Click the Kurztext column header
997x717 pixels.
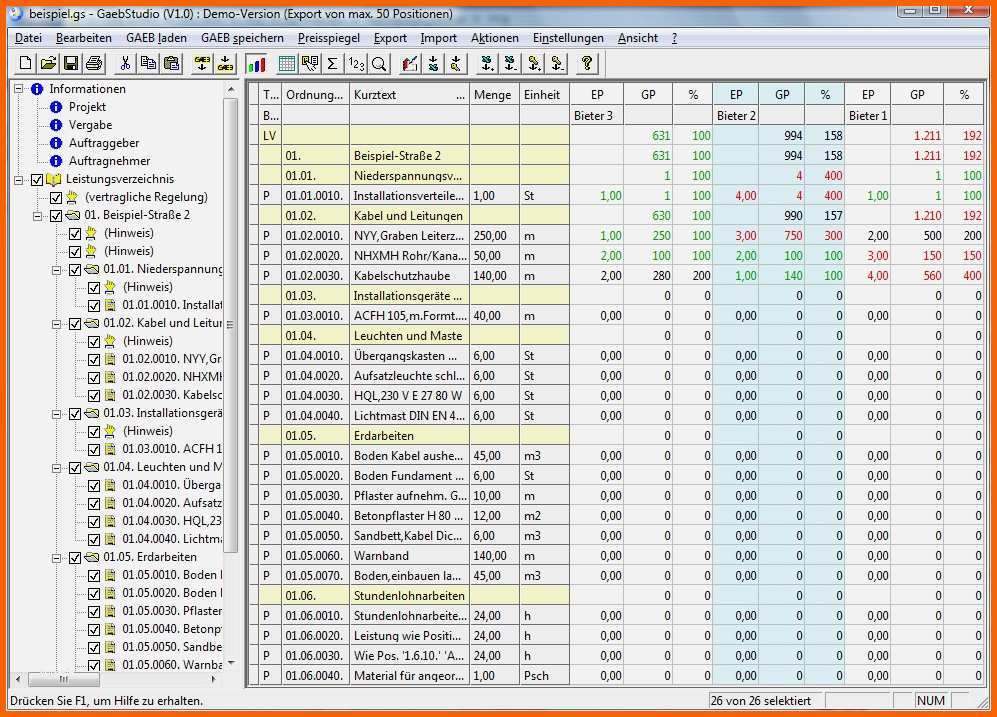409,95
